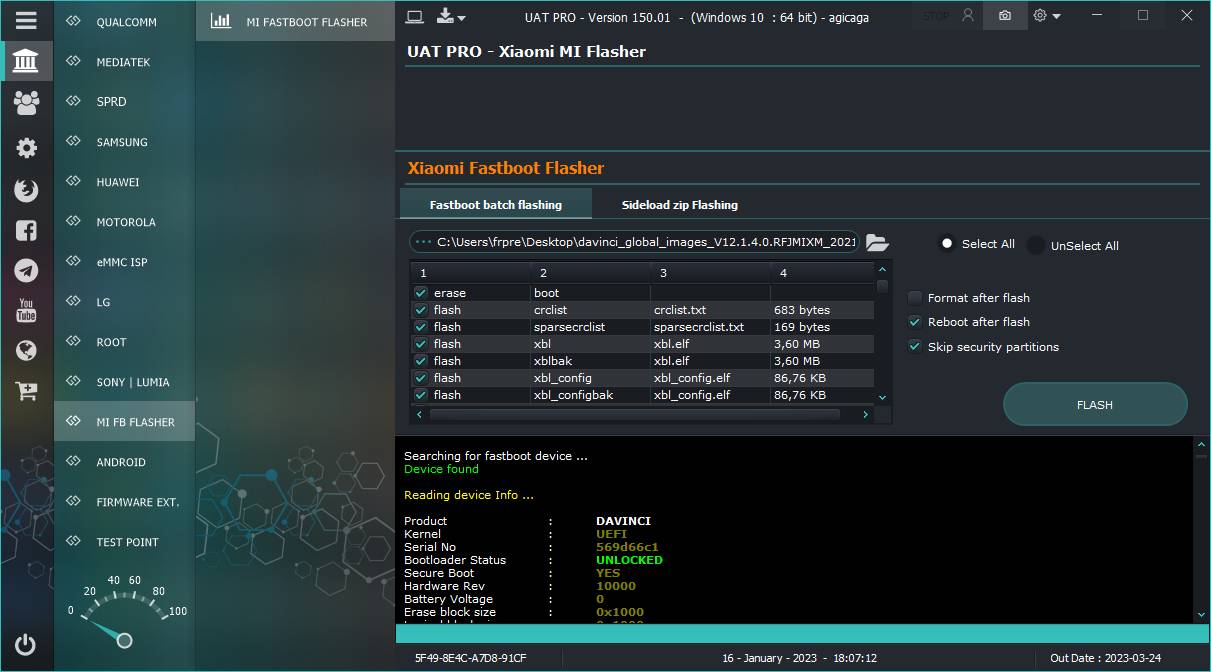Open the SAMSUNG module

[x=125, y=142]
